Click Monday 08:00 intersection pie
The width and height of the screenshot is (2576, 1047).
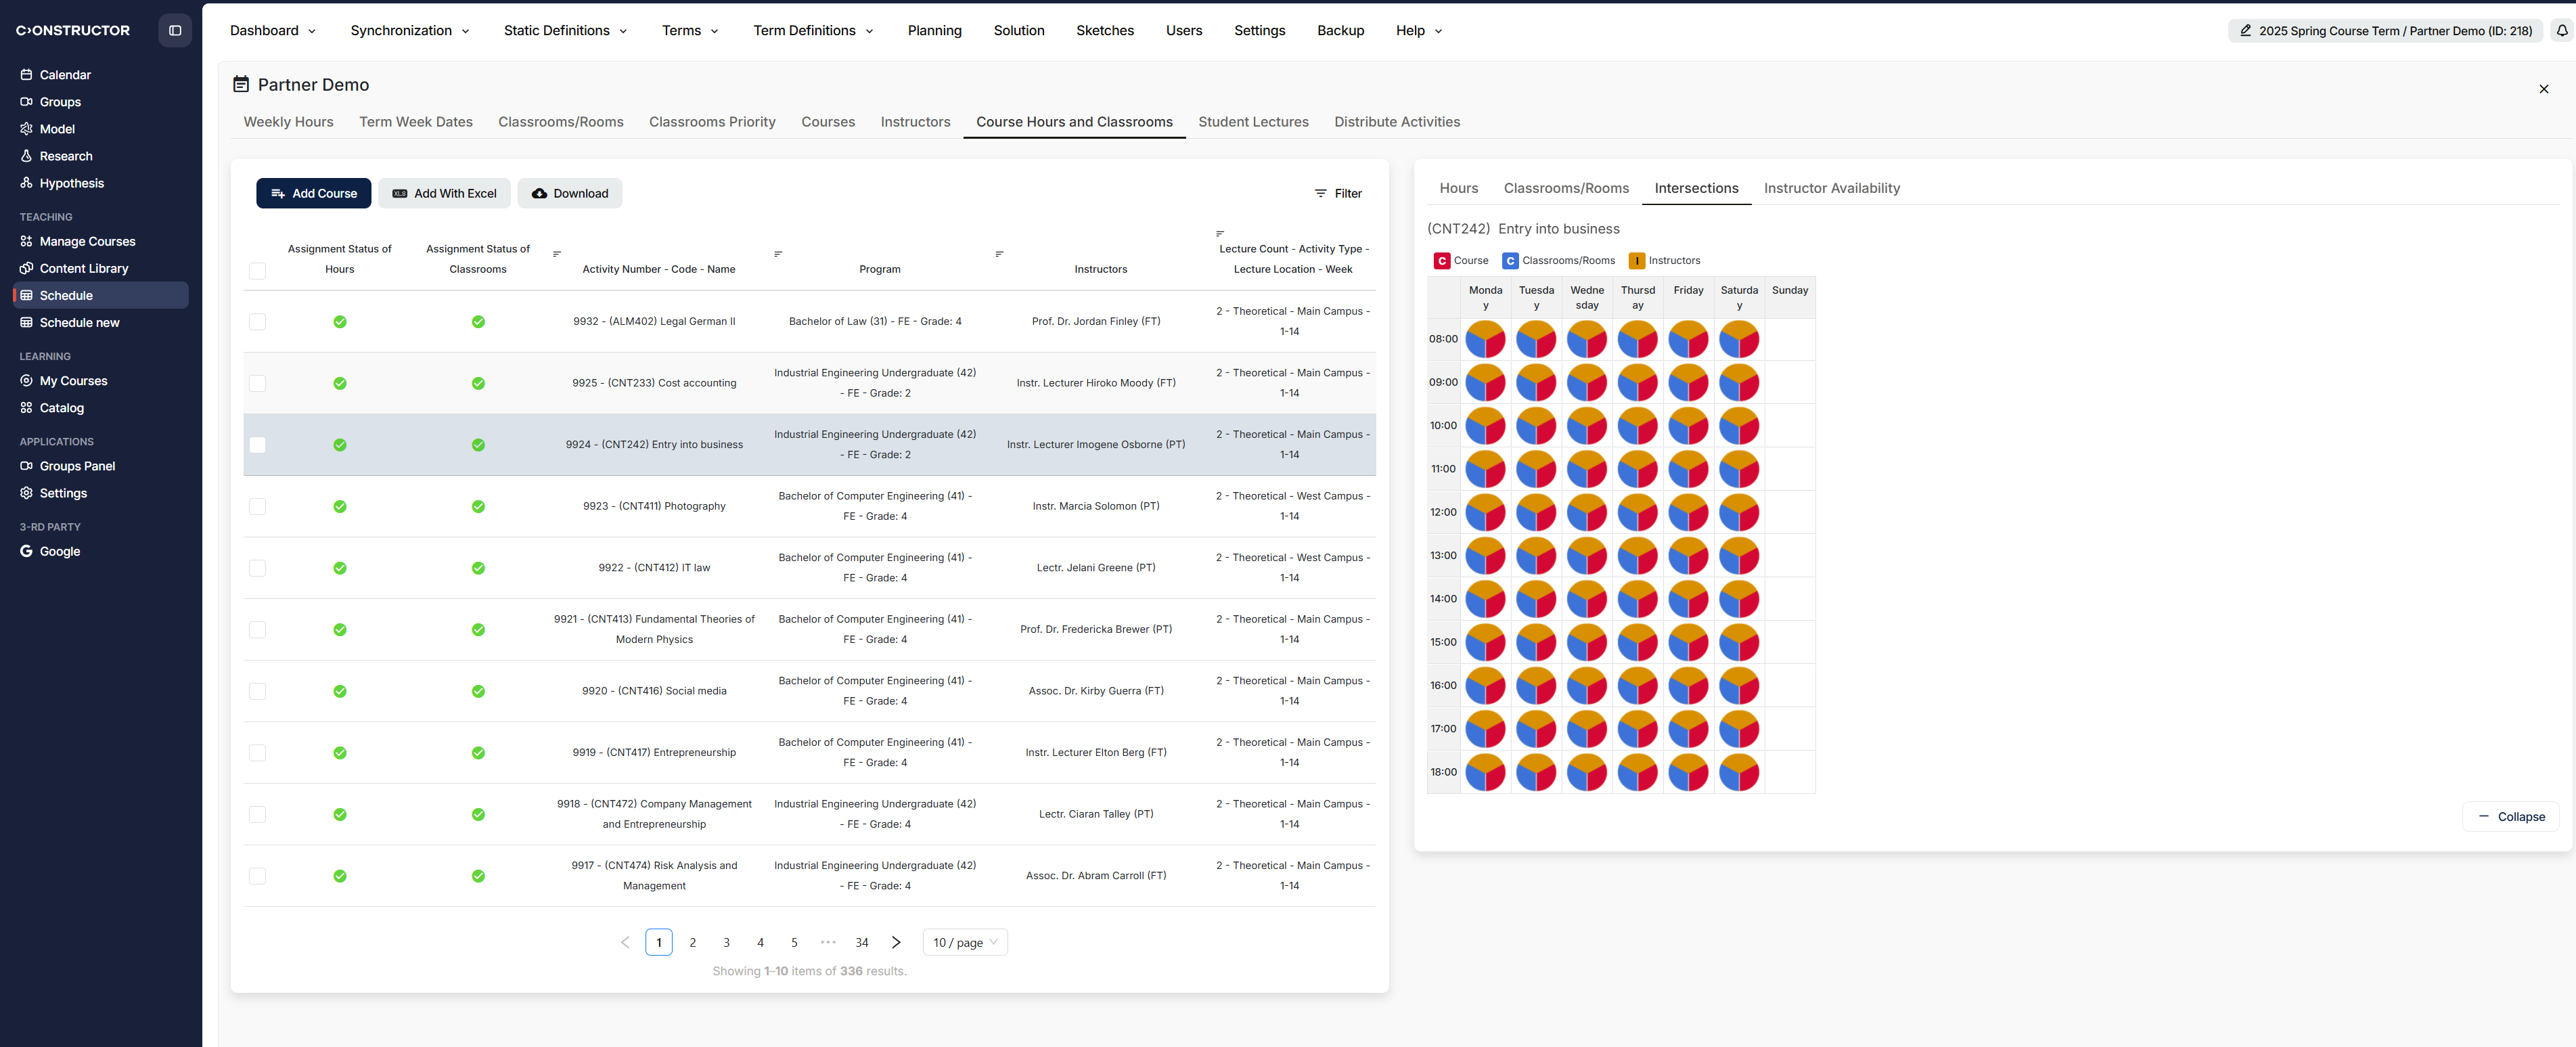pos(1485,339)
